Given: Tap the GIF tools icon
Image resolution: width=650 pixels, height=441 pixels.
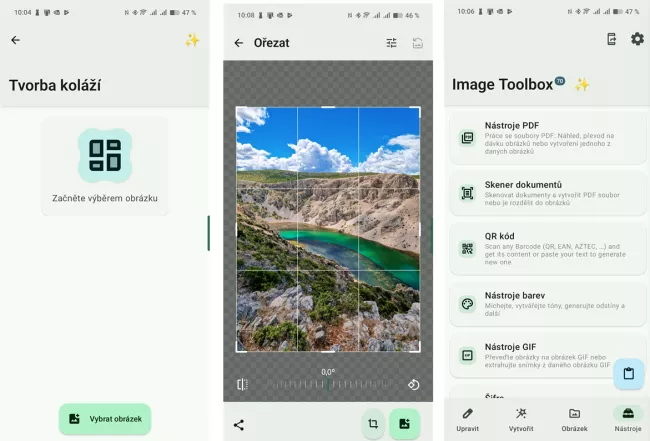Looking at the screenshot, I should (467, 356).
